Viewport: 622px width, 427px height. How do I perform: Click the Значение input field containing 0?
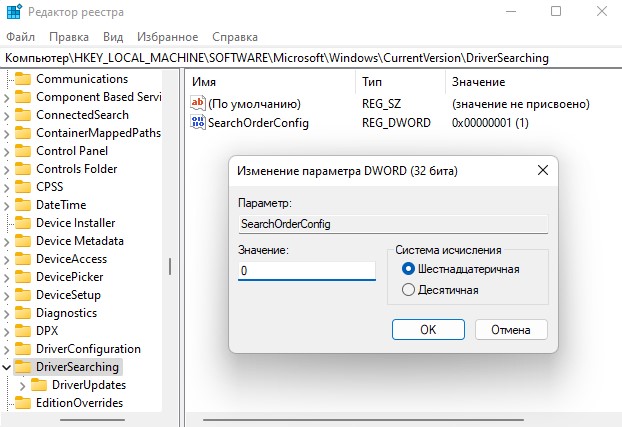pos(307,271)
